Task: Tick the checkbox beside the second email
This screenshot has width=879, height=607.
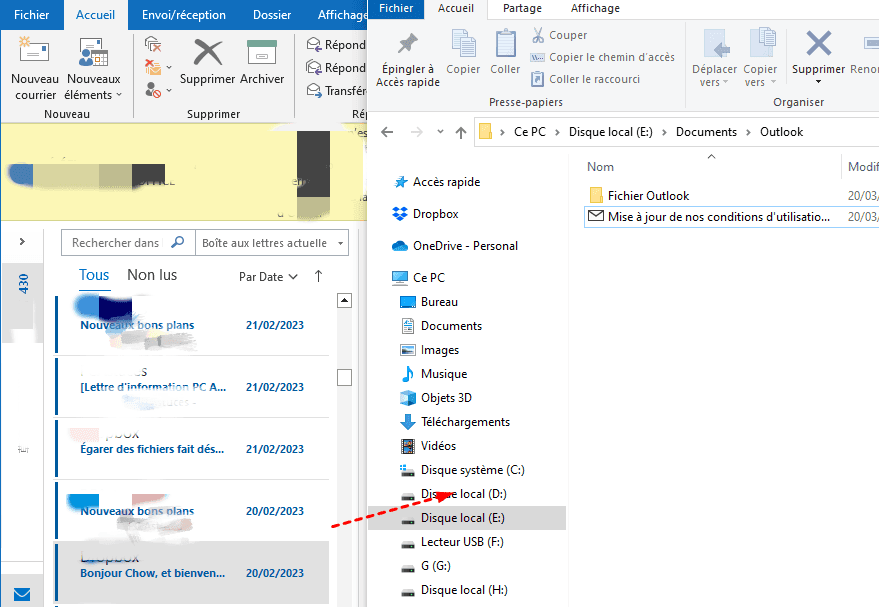Action: [344, 377]
